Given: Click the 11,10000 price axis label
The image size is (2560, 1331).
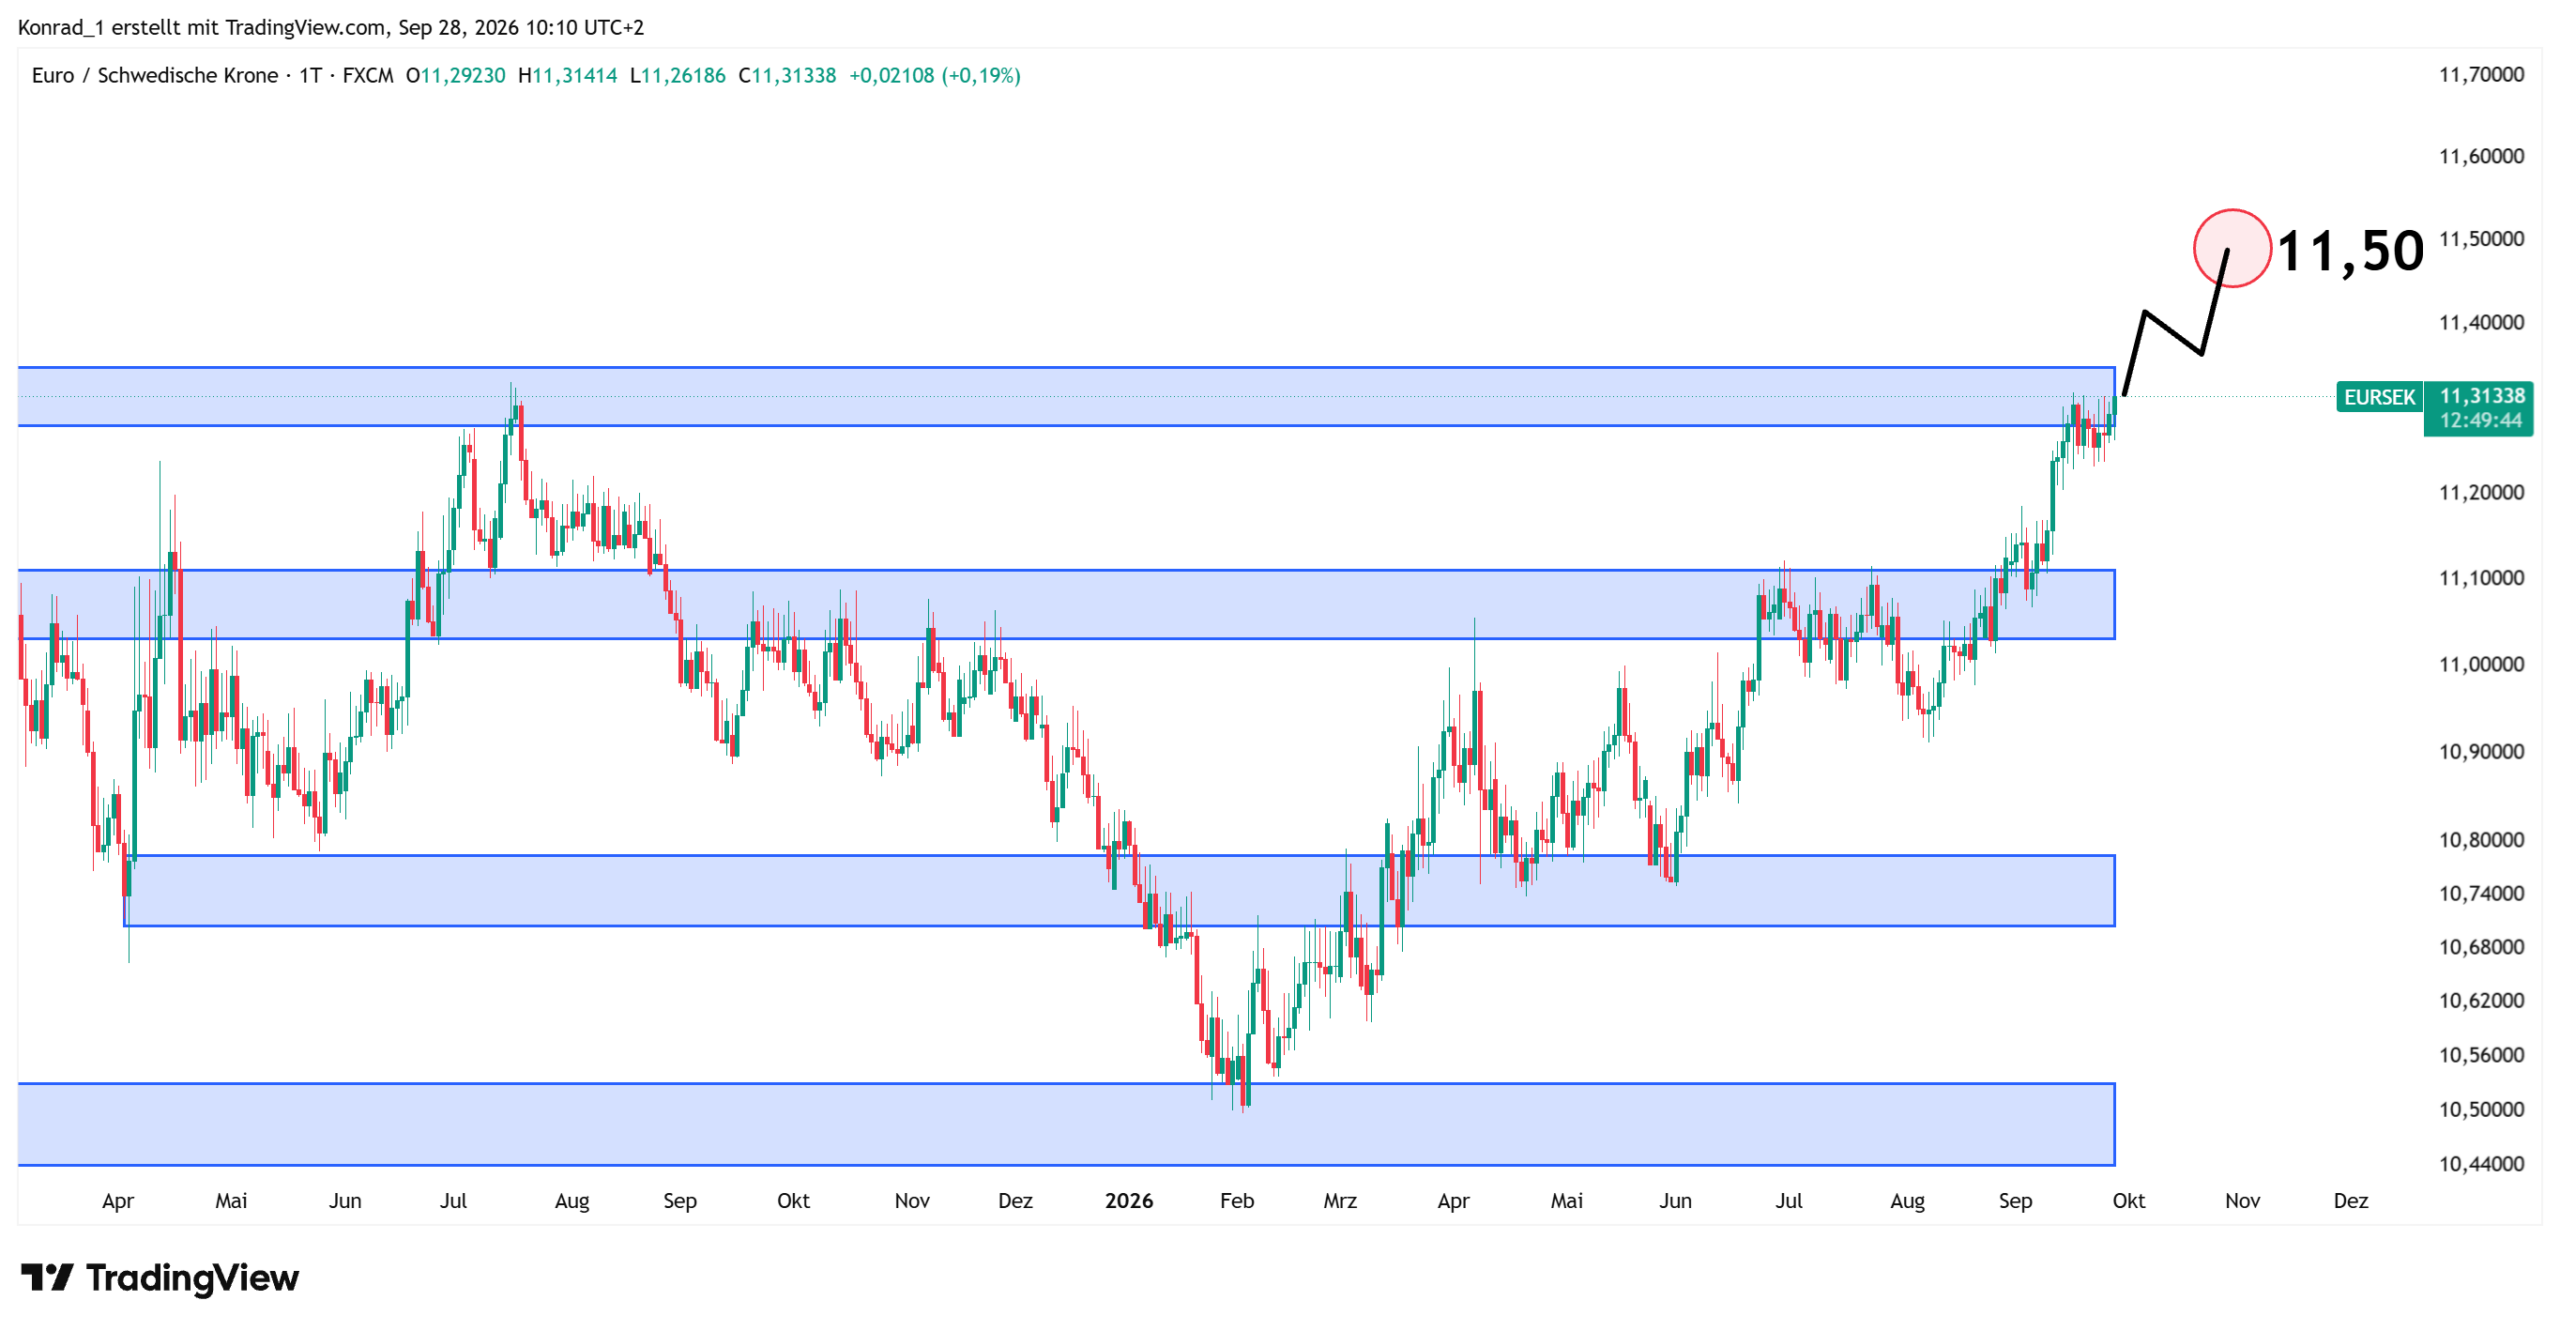Looking at the screenshot, I should (x=2480, y=577).
